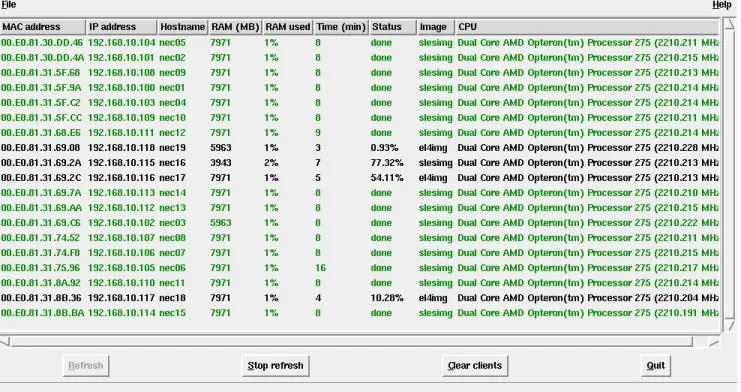
Task: Click the grayed Refresh button
Action: coord(86,366)
